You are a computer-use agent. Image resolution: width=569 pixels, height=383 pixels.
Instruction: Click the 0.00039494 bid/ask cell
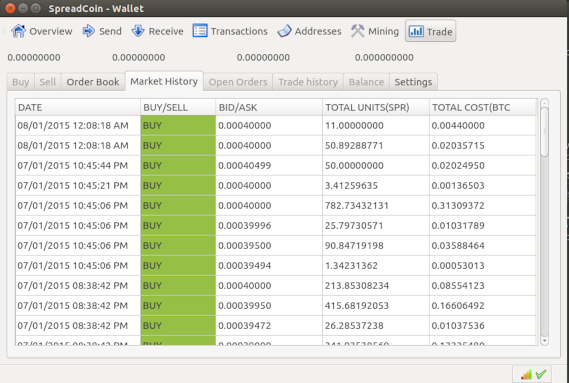(269, 265)
